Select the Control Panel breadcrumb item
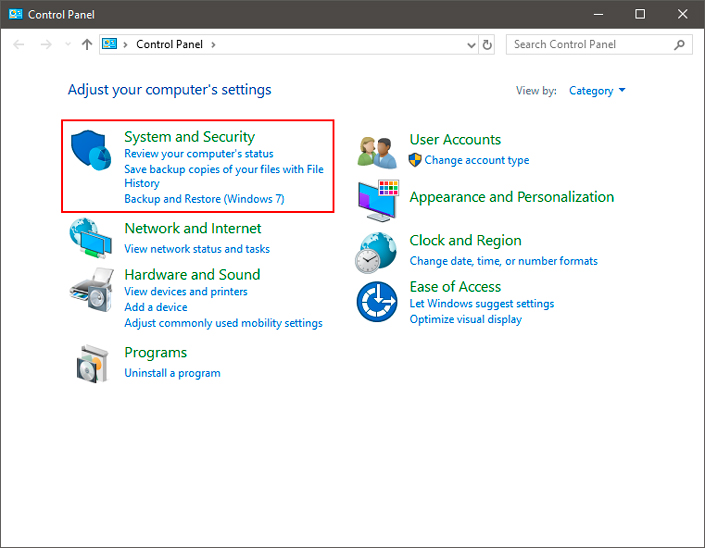705x548 pixels. (170, 44)
